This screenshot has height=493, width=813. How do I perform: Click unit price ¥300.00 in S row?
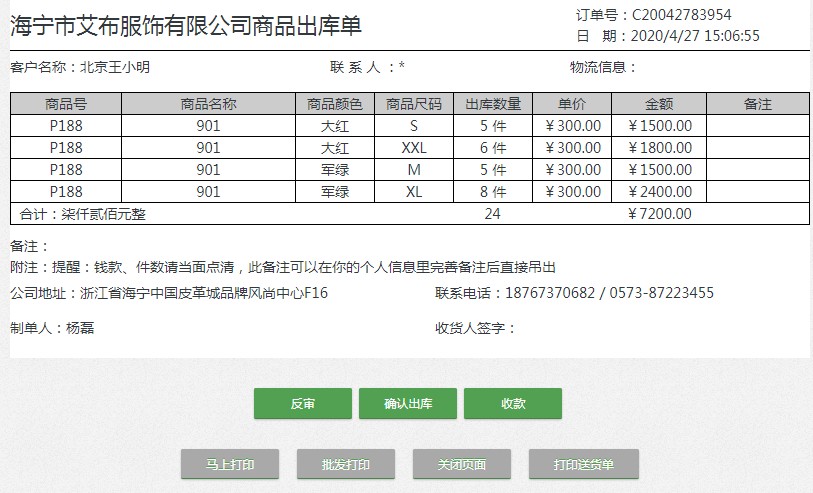pos(572,126)
